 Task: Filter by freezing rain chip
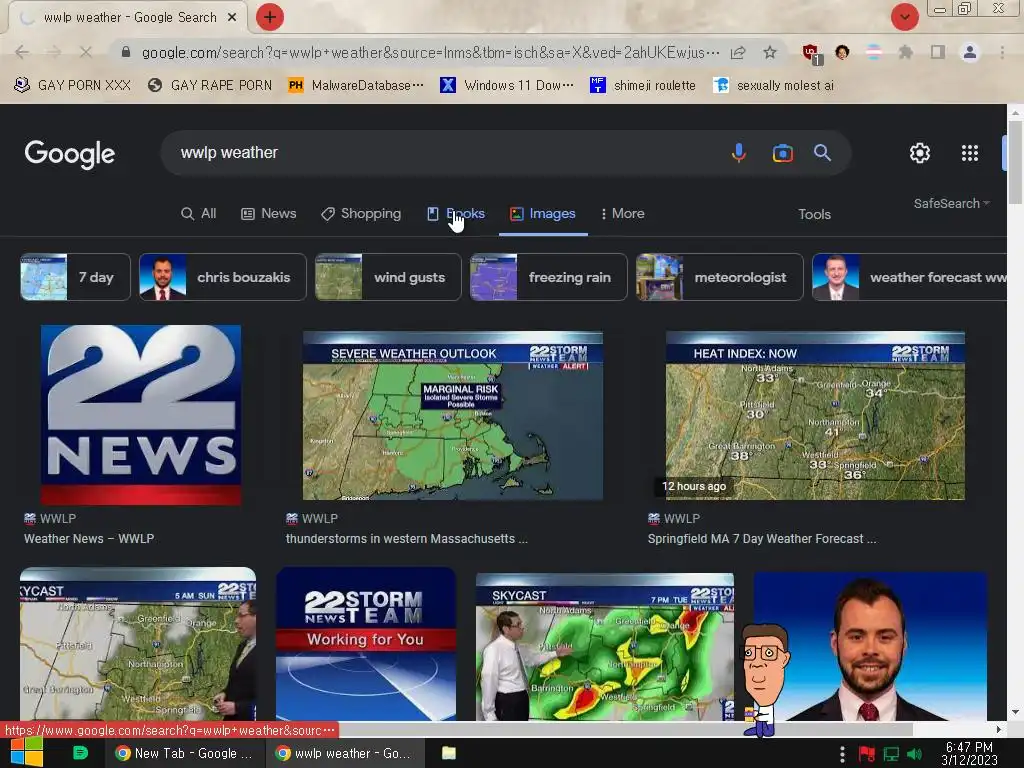pos(549,277)
